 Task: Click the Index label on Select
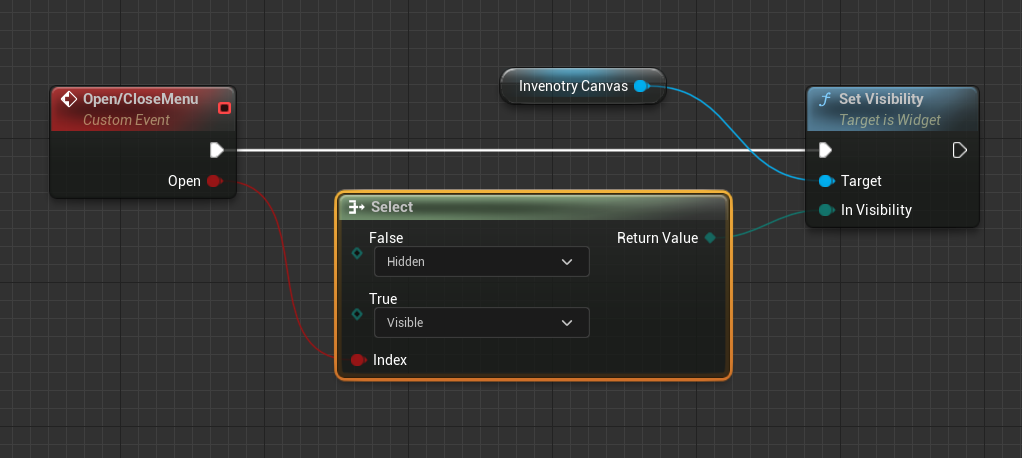(x=390, y=360)
